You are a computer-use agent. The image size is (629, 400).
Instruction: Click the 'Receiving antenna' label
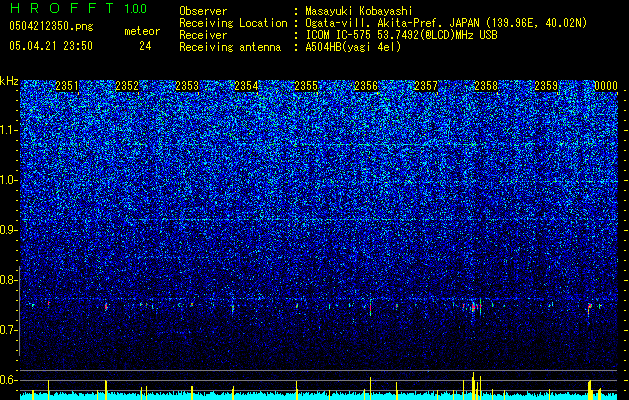230,47
